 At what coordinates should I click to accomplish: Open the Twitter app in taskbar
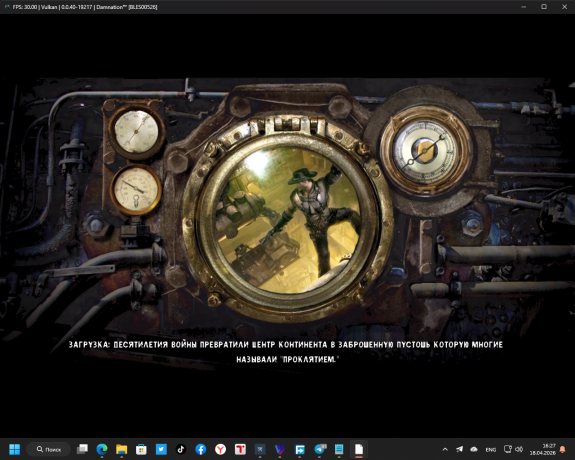tap(161, 449)
